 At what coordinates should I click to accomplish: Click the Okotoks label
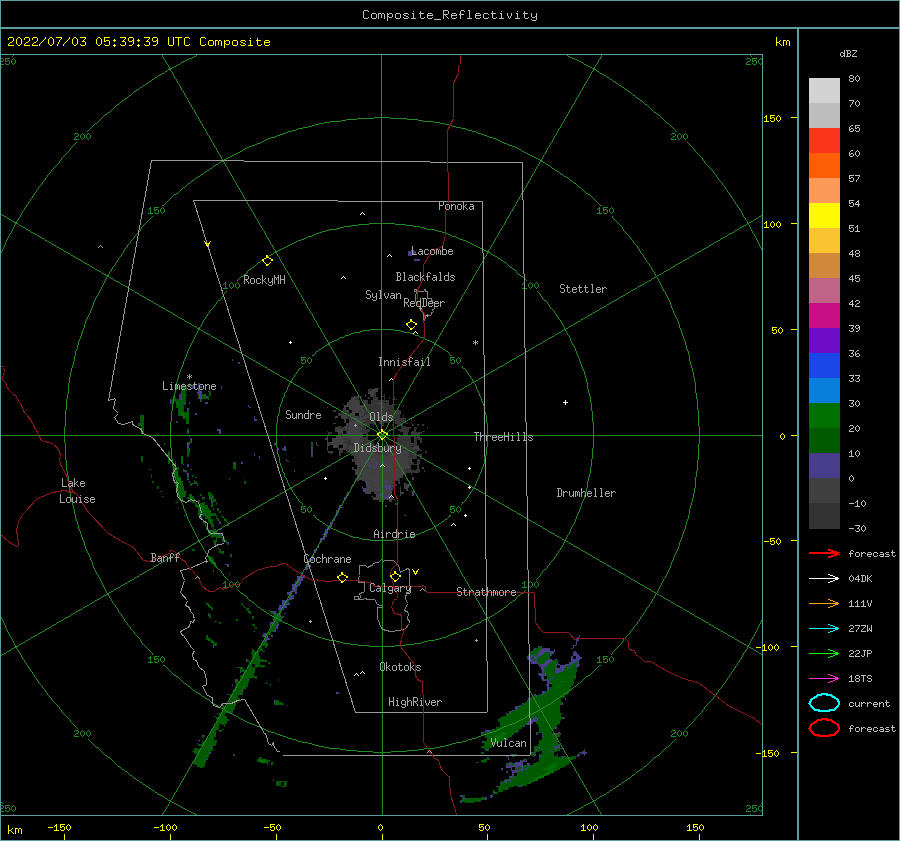click(x=400, y=667)
